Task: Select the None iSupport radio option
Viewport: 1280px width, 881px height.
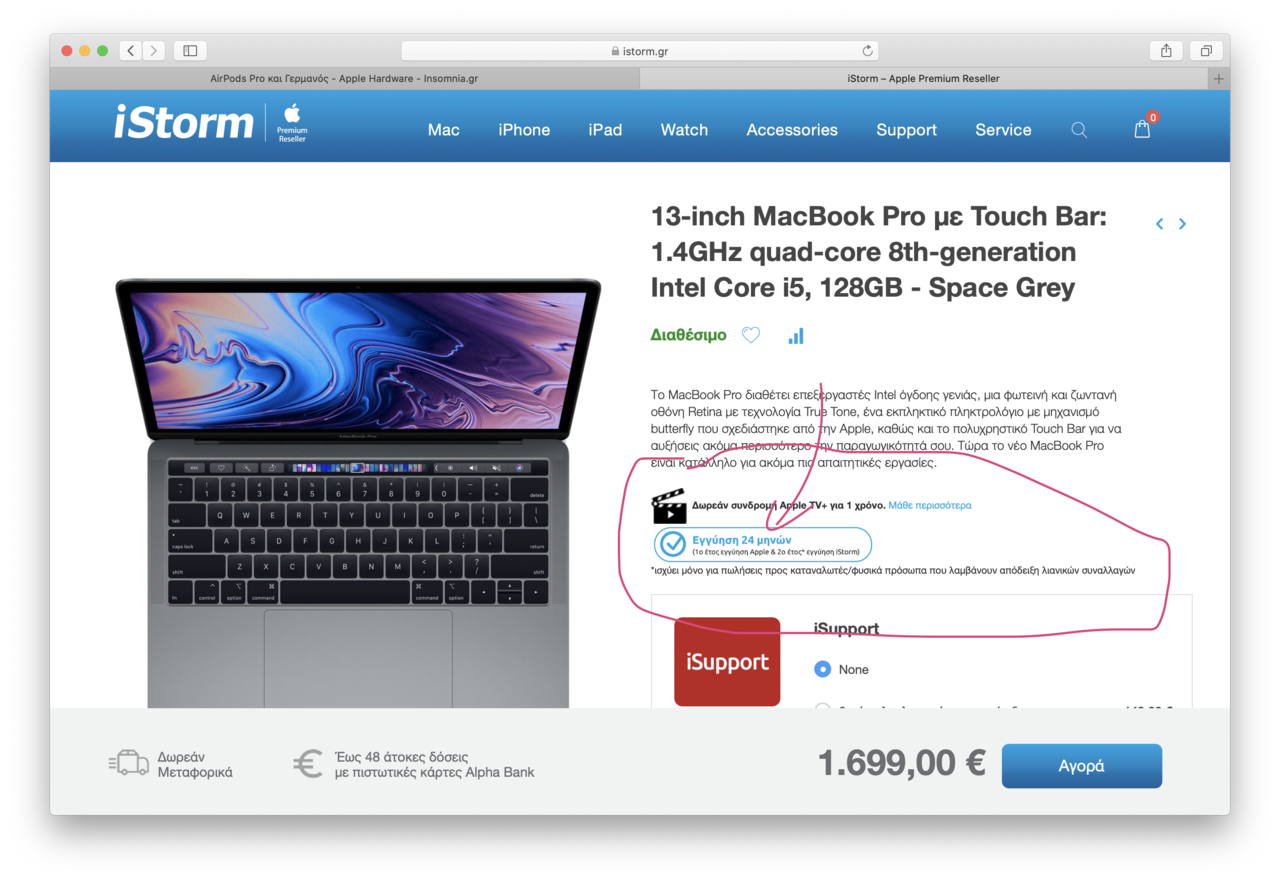Action: [823, 669]
